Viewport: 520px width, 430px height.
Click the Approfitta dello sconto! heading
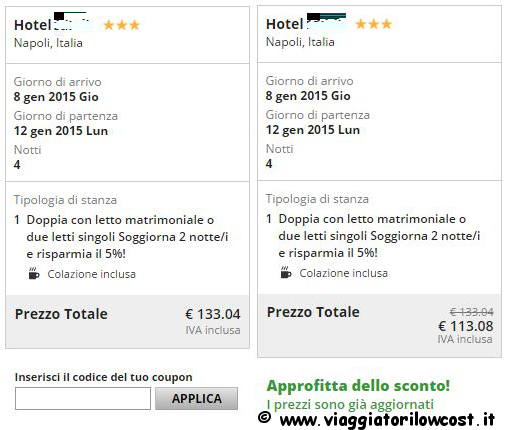point(358,386)
